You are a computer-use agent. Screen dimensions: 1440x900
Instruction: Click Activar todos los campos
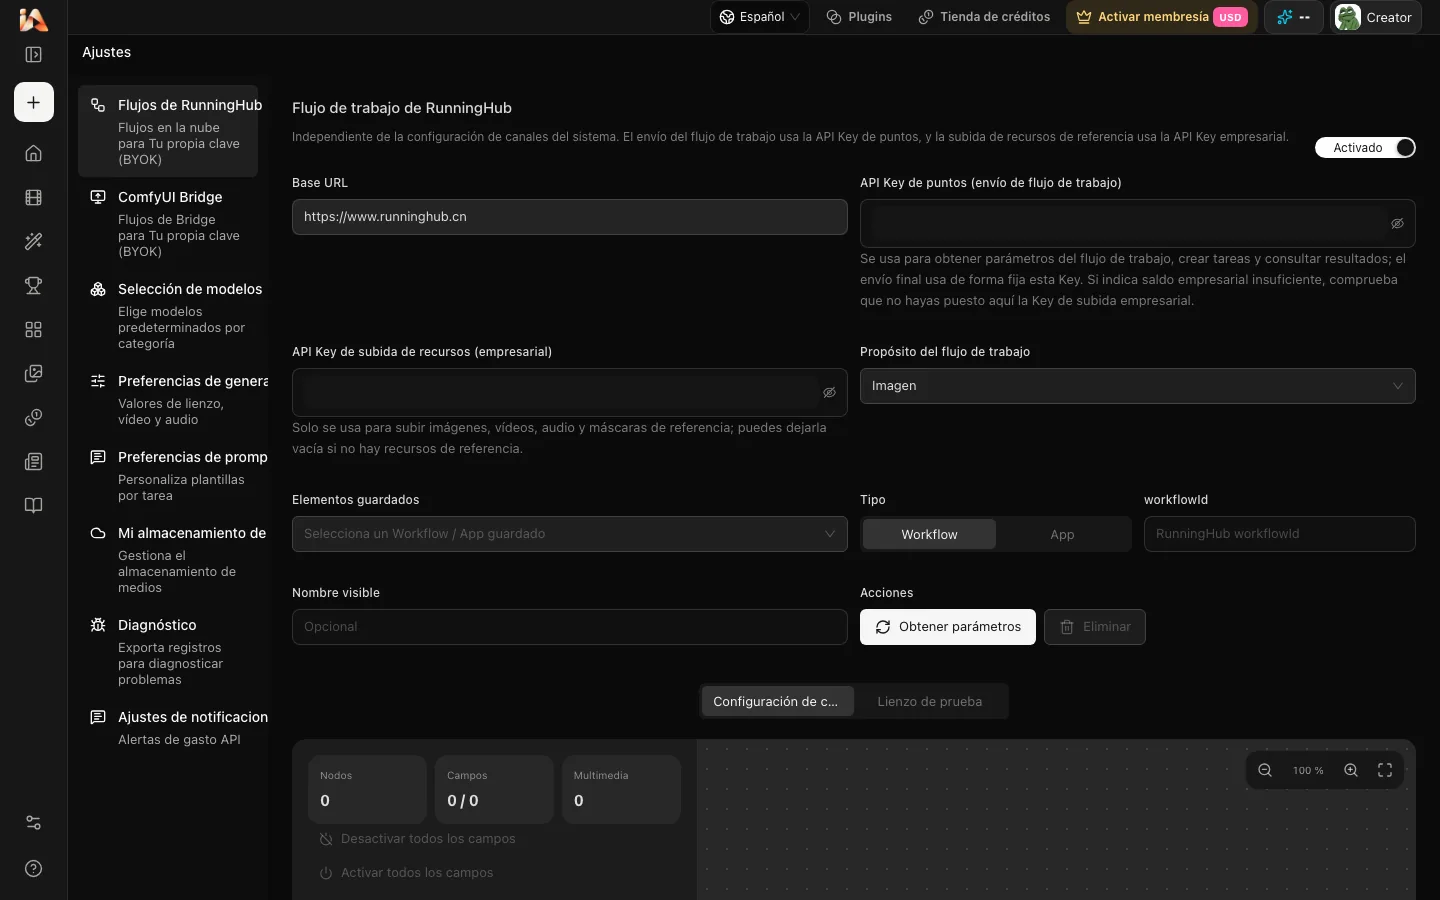pyautogui.click(x=406, y=873)
